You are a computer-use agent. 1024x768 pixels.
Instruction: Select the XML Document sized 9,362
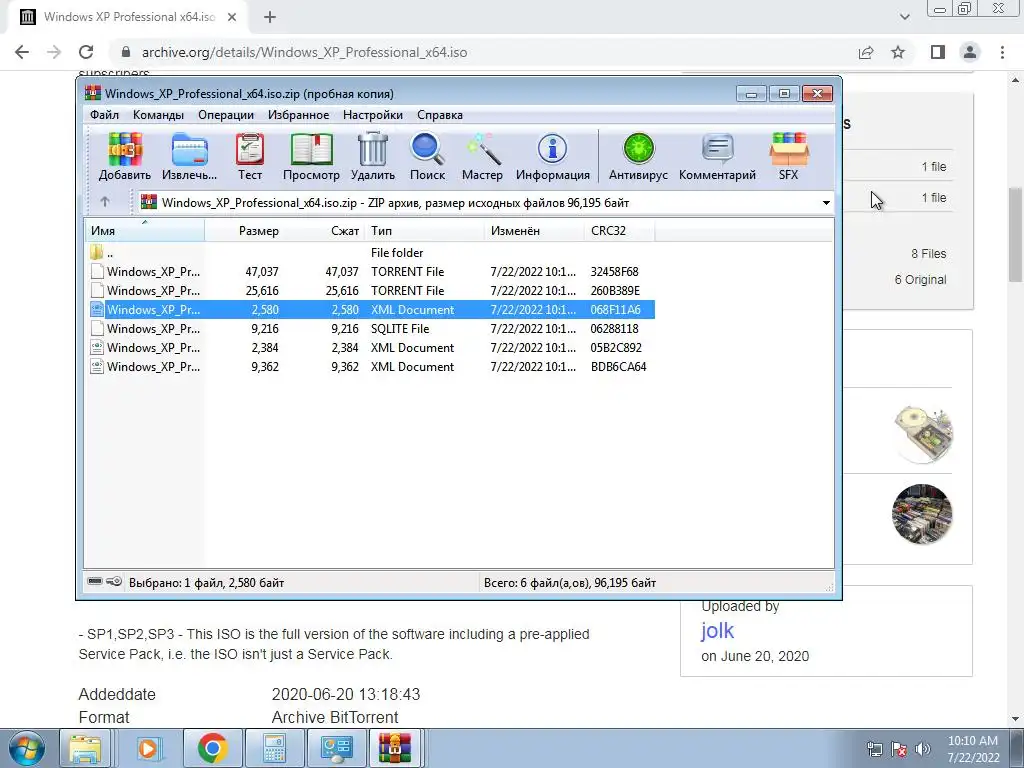370,366
